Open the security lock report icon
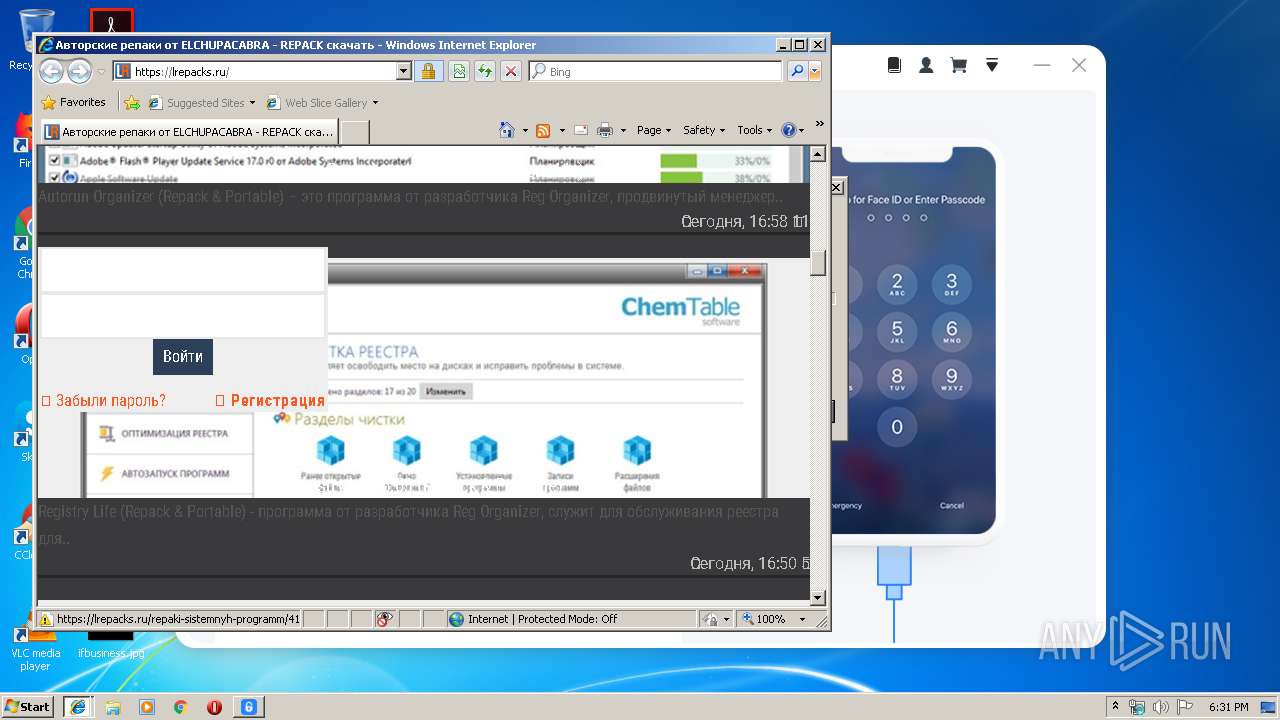 [428, 71]
